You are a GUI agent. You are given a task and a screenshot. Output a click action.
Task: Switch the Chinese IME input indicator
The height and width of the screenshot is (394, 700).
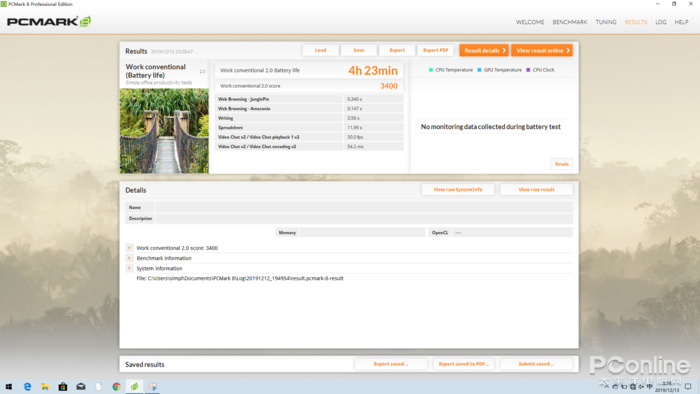650,386
